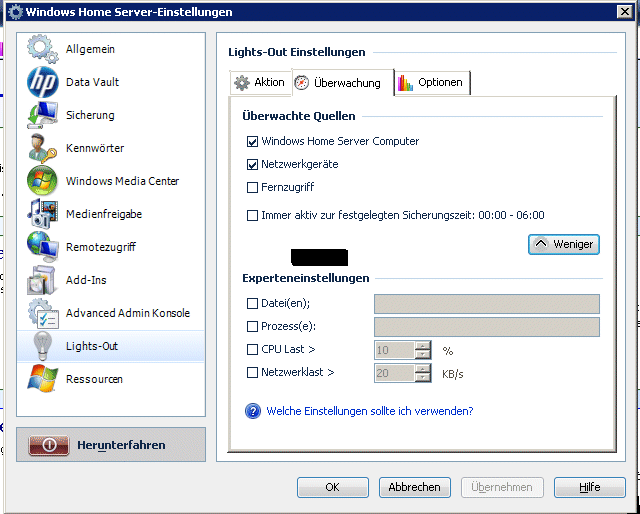Screen dimensions: 640x514
Task: Collapse expert settings with Weniger button
Action: pos(564,244)
